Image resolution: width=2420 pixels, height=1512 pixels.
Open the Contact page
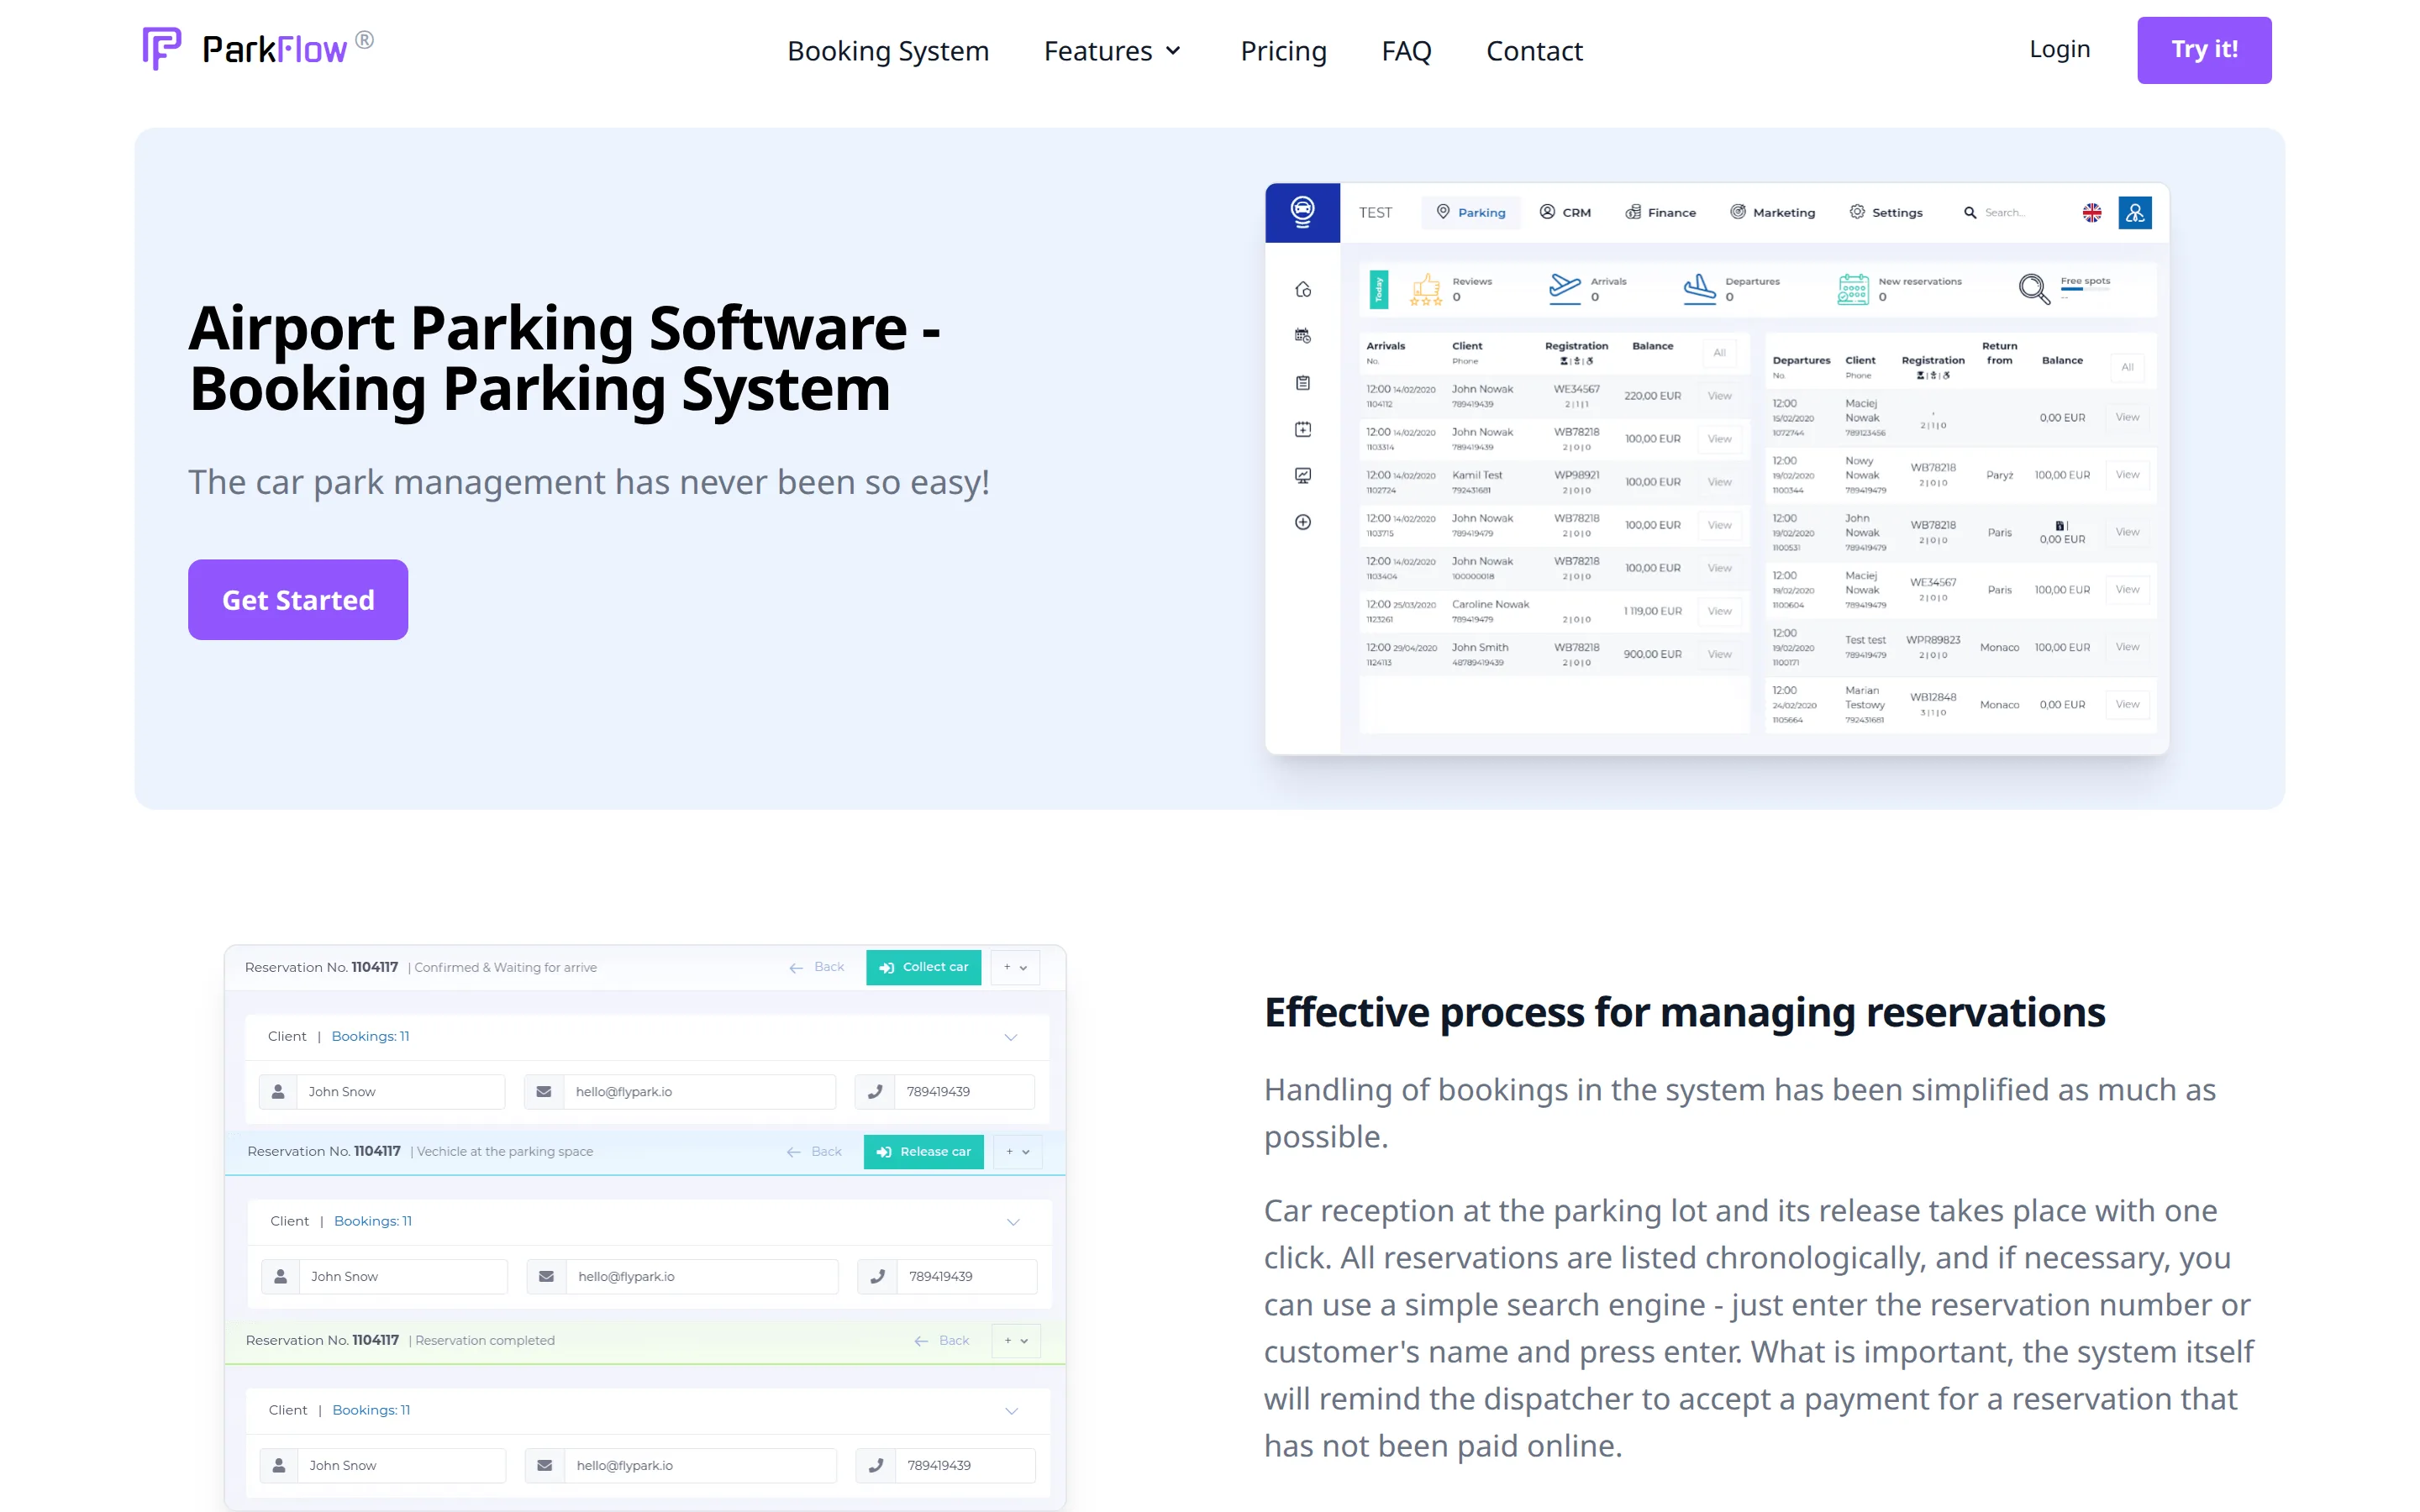coord(1534,50)
